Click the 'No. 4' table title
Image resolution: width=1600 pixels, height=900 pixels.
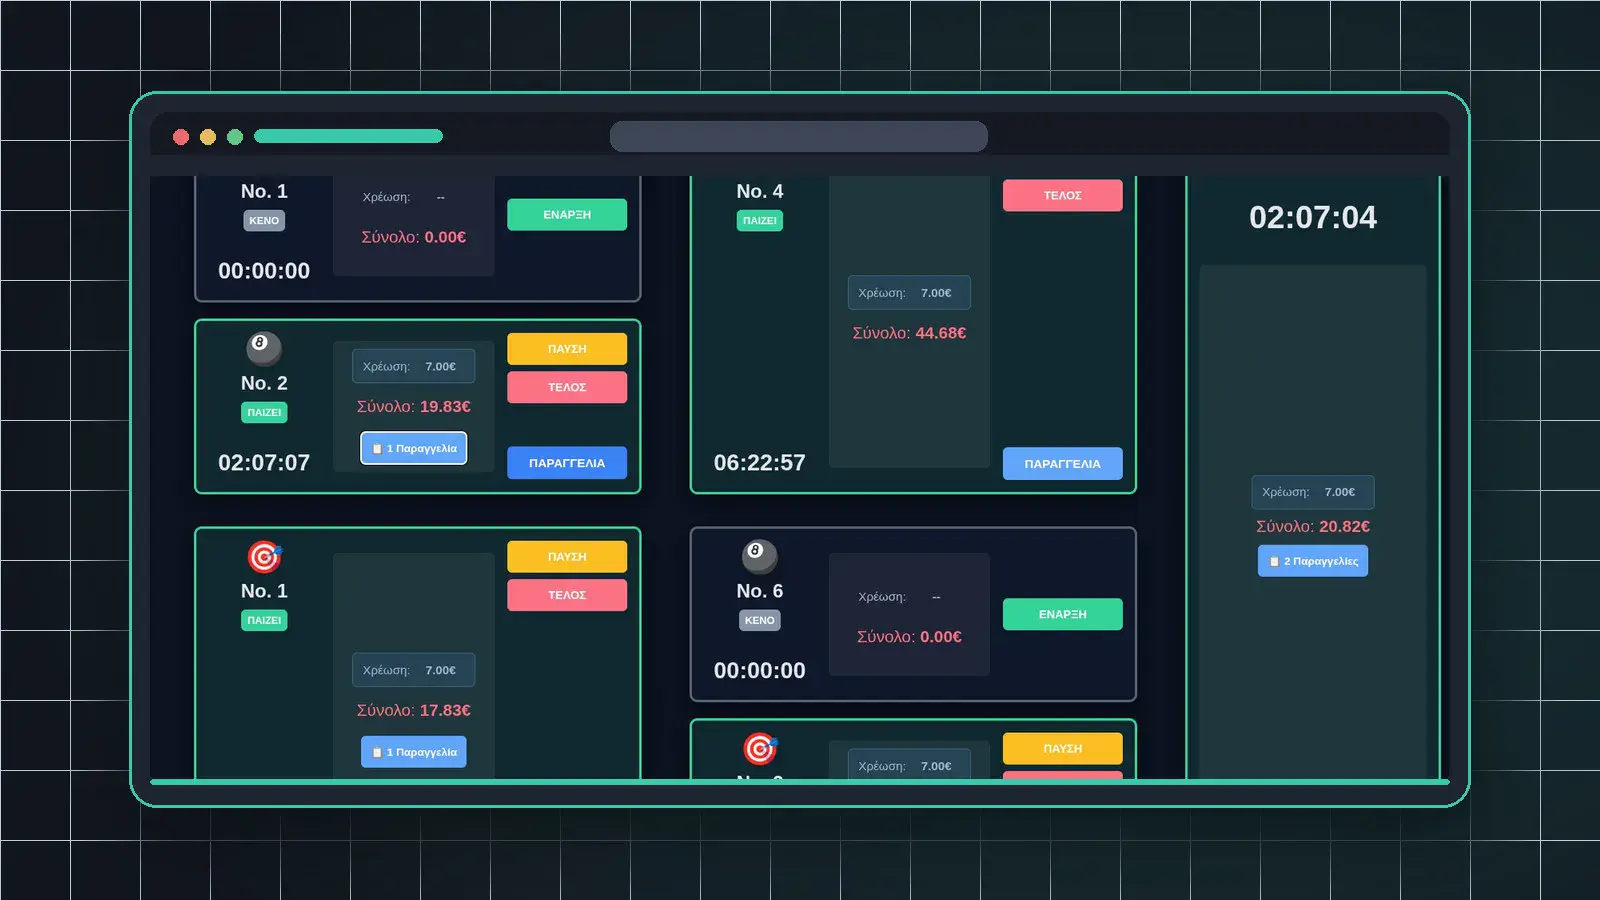tap(759, 191)
